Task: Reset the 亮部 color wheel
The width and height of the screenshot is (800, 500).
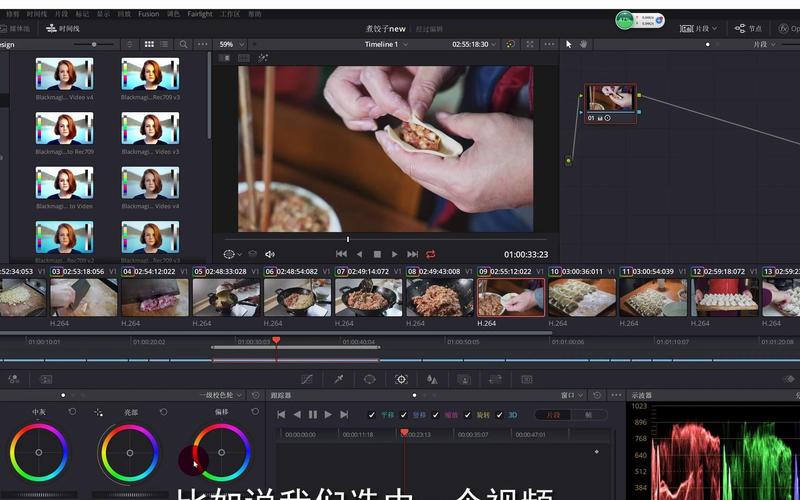Action: click(163, 412)
